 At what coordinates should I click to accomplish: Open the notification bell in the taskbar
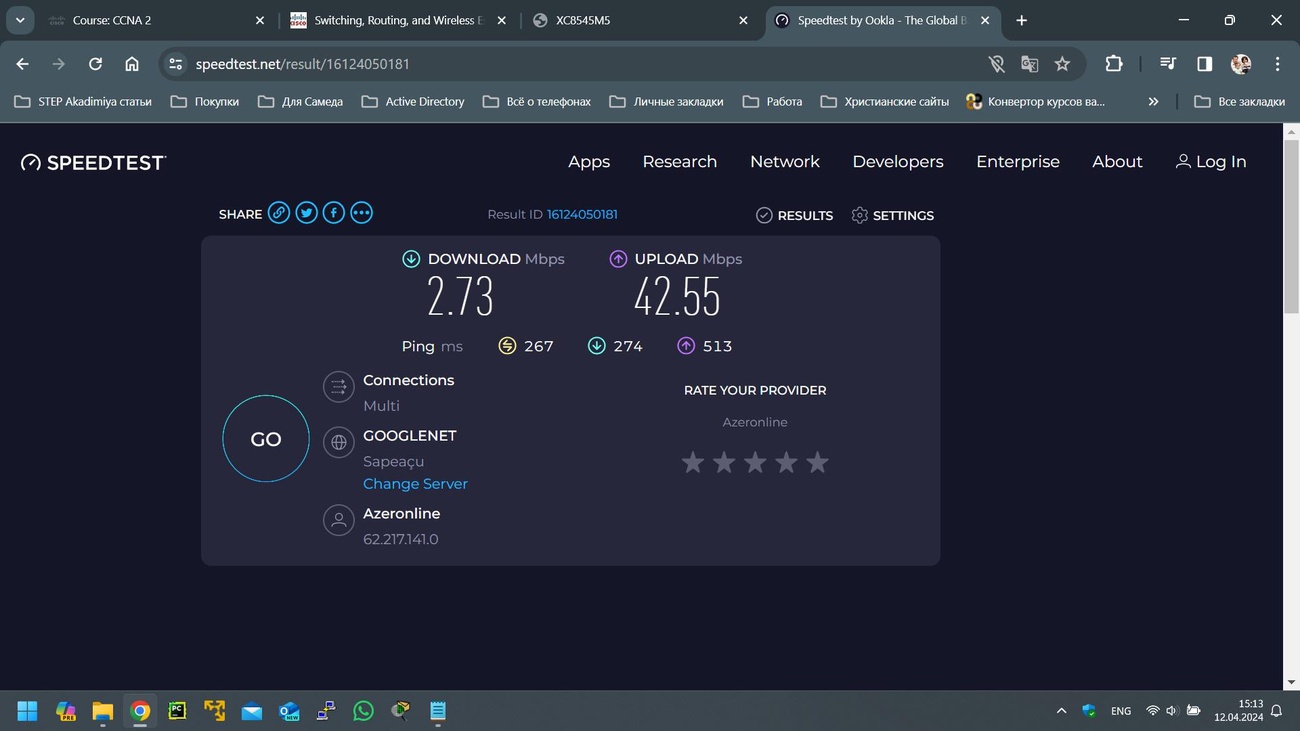(1277, 711)
